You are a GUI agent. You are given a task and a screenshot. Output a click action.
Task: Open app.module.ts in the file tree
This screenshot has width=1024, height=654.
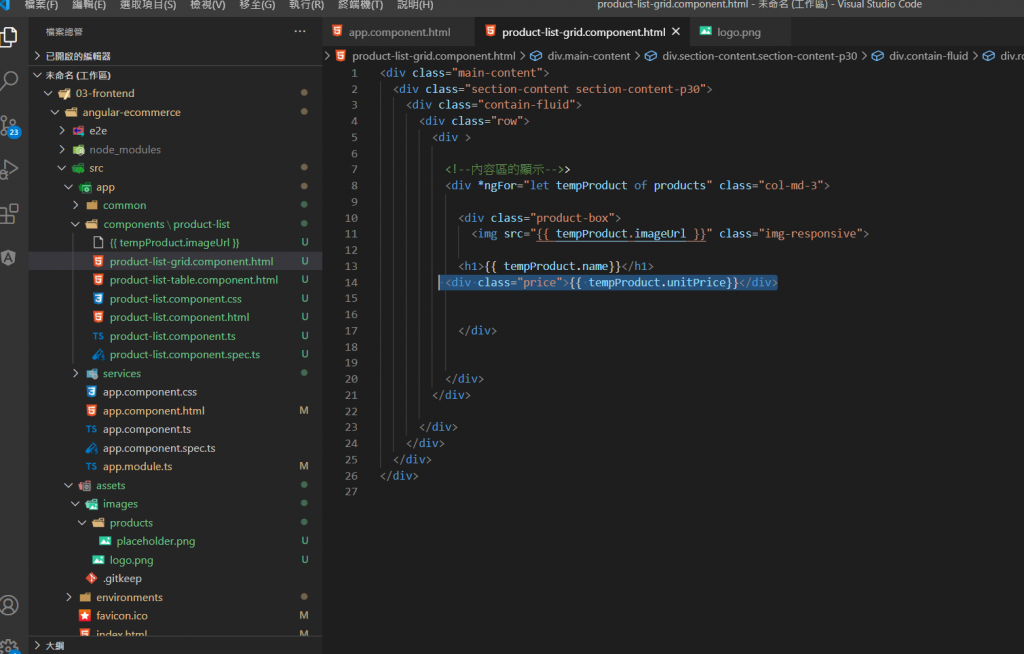pyautogui.click(x=137, y=467)
